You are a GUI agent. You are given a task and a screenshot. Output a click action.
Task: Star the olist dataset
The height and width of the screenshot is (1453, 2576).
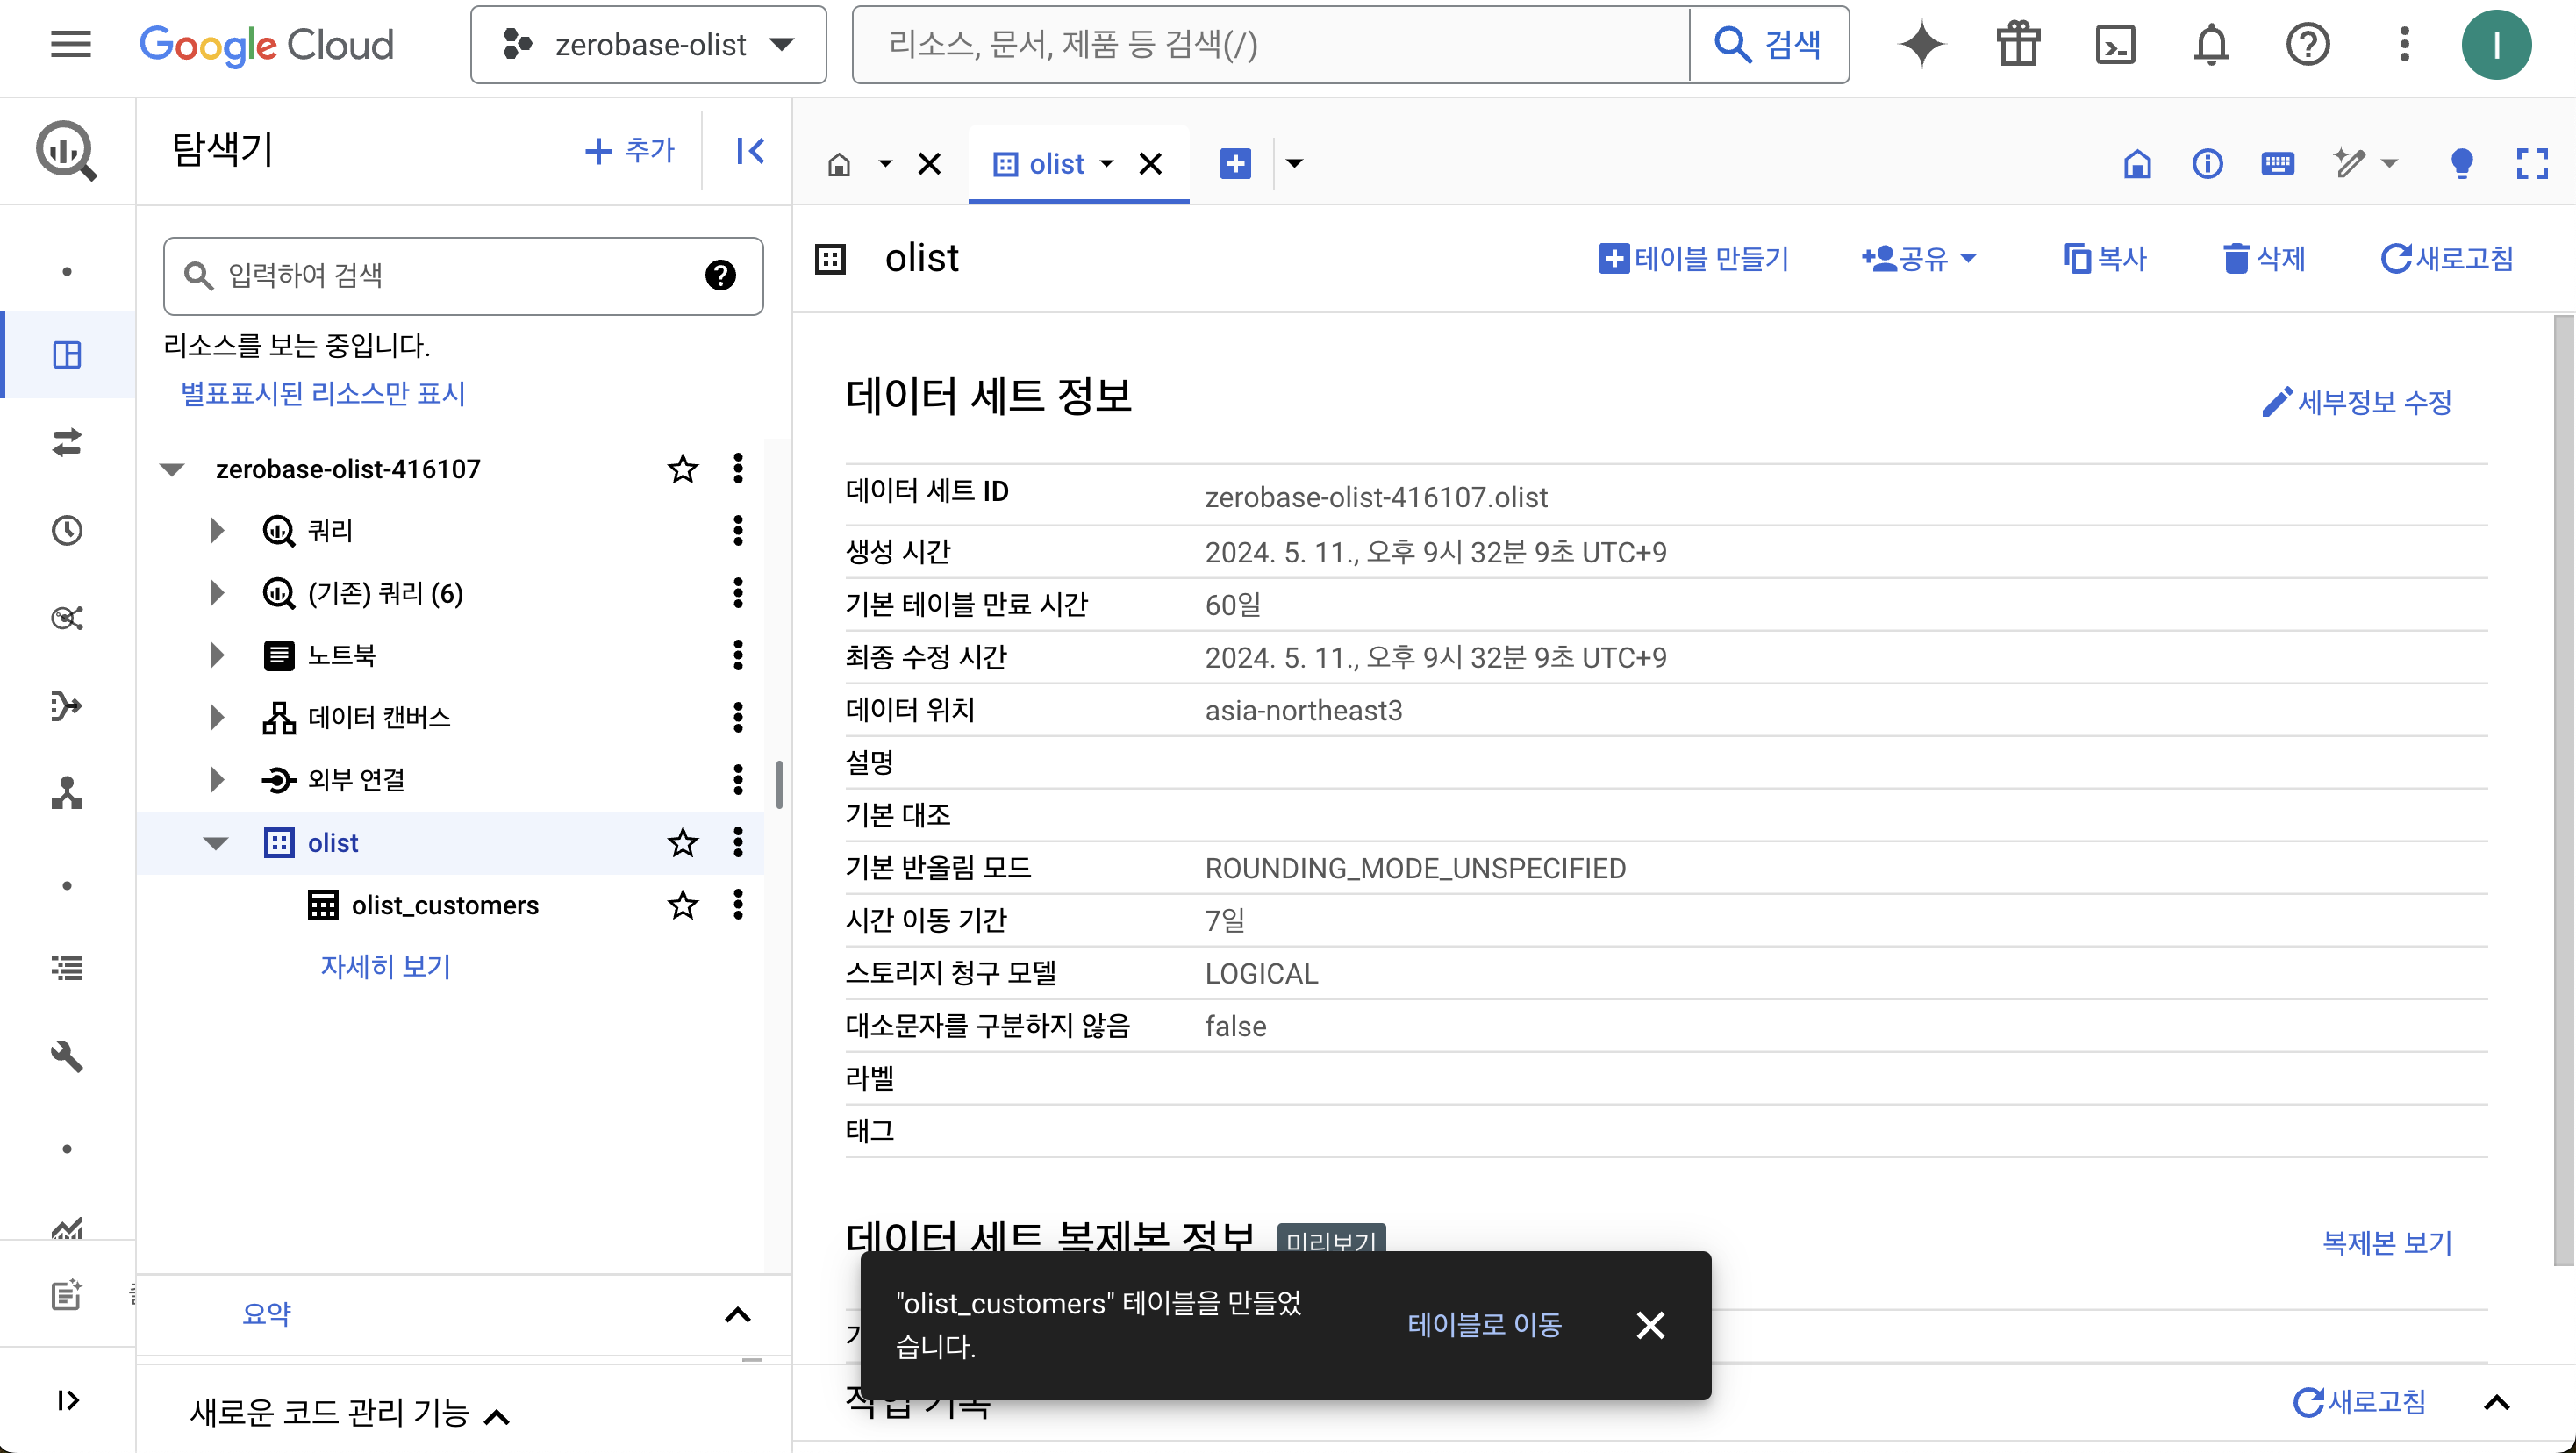[683, 843]
